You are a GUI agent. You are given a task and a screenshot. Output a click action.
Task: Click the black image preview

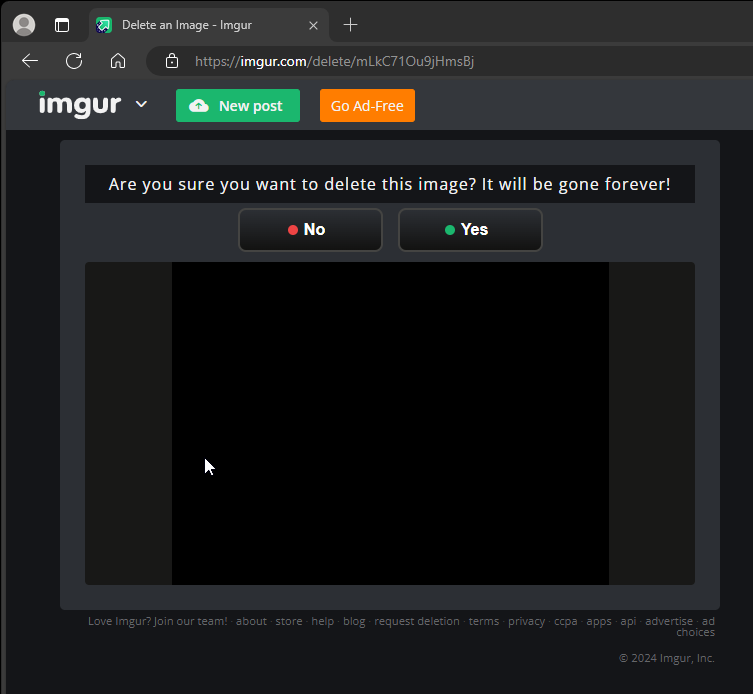(390, 423)
